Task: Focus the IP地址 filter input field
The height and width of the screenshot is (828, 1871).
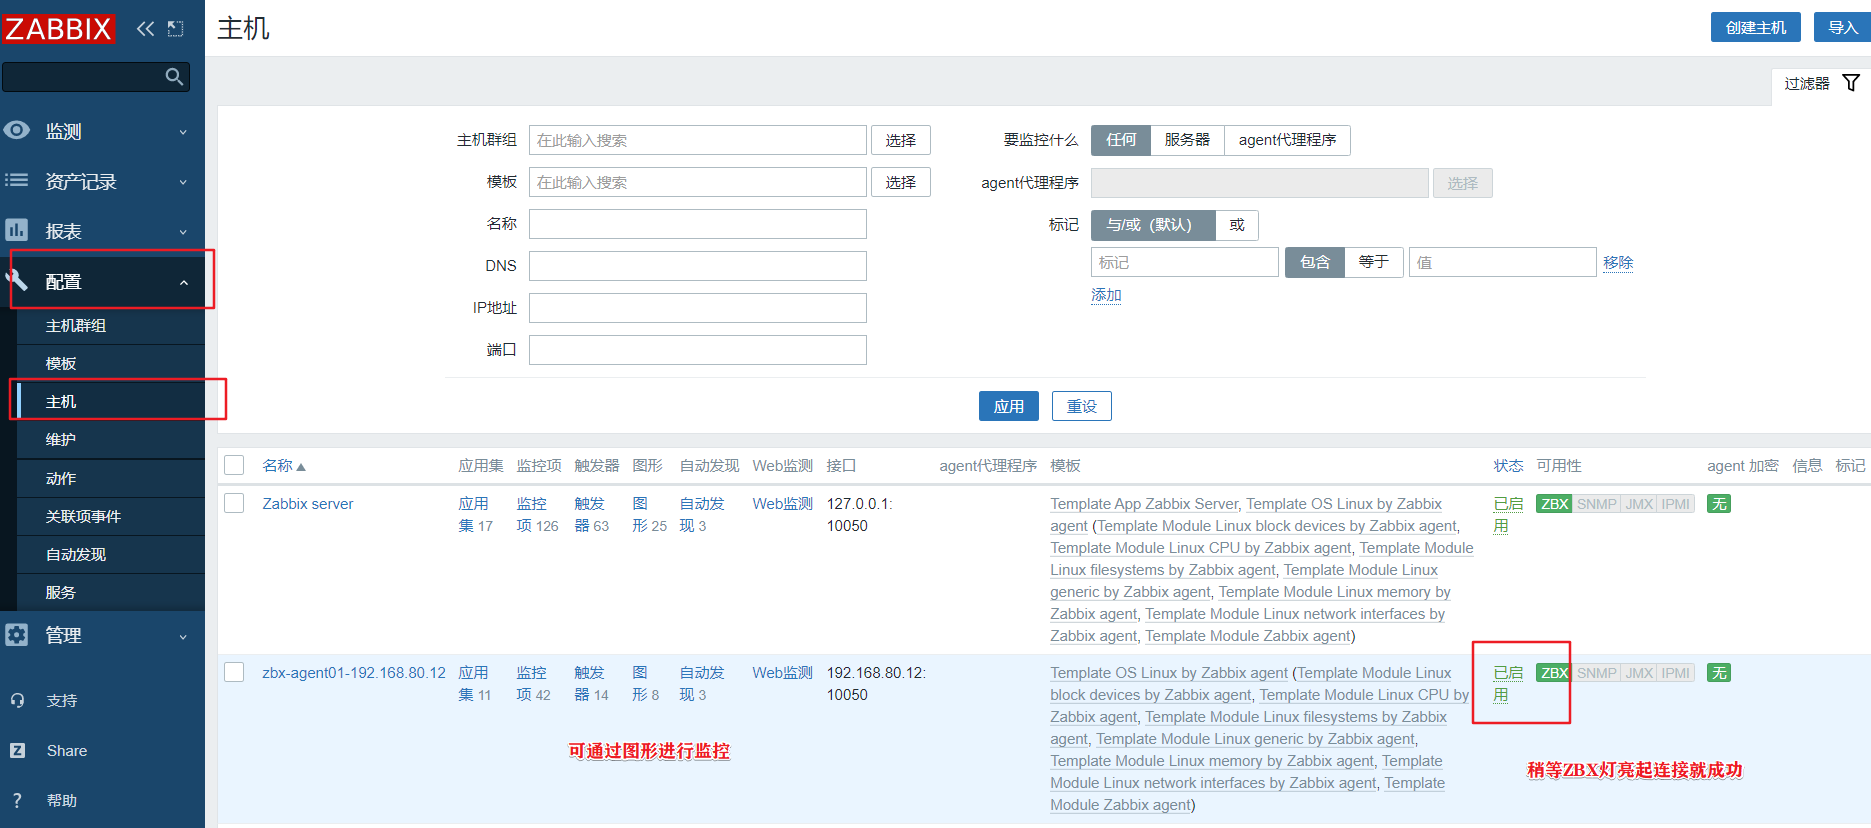Action: [x=698, y=308]
